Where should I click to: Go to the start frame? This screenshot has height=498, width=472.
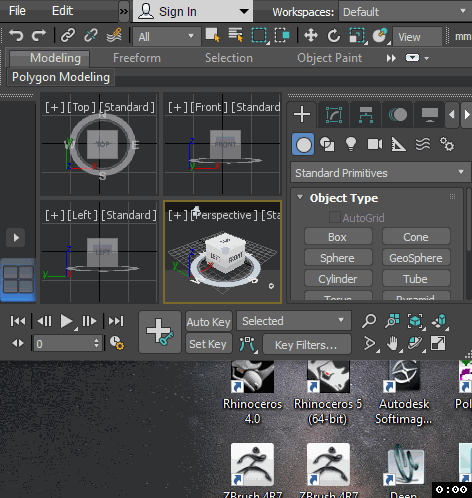point(18,321)
